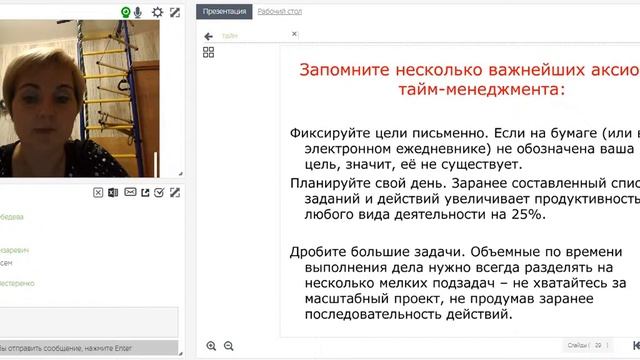The image size is (640, 360).
Task: Expand the chat panel to fullscreen
Action: click(175, 192)
